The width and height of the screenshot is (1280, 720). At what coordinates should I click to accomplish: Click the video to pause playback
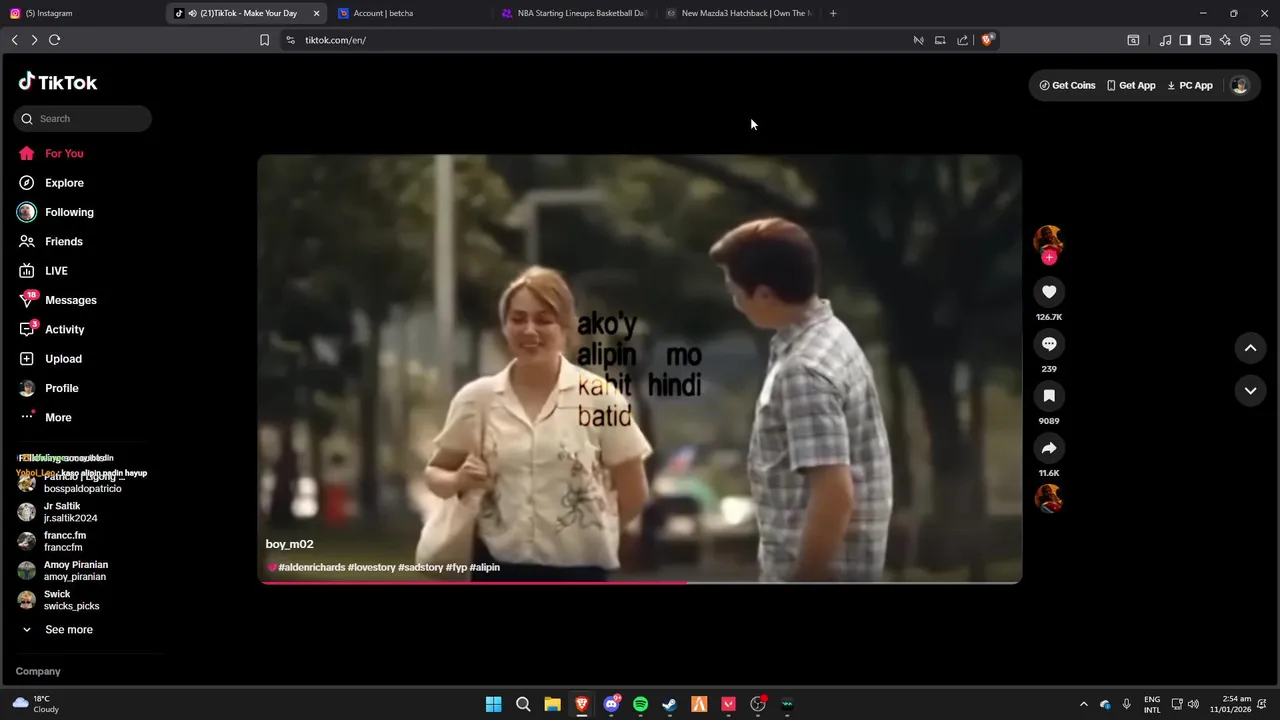pos(640,368)
